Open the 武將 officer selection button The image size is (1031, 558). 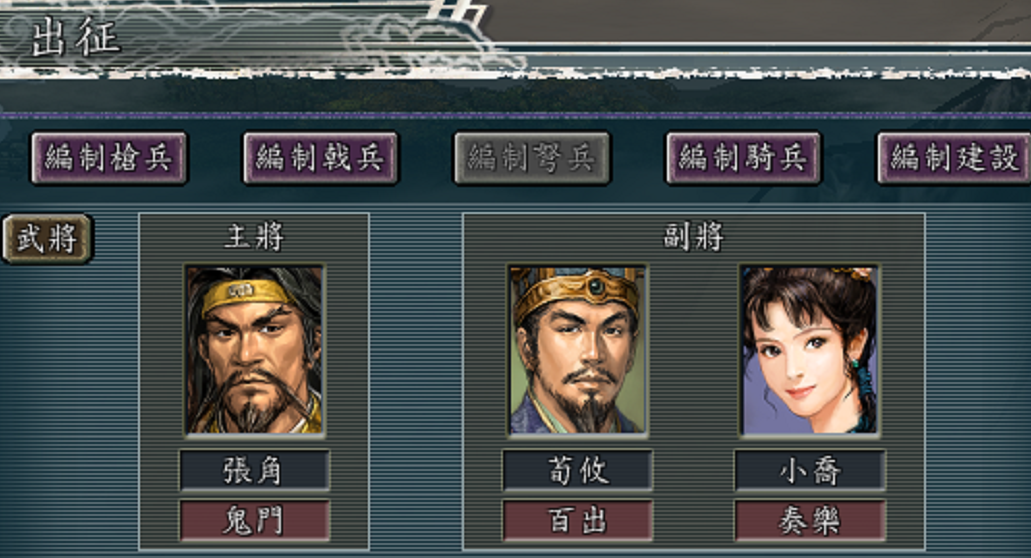point(47,238)
